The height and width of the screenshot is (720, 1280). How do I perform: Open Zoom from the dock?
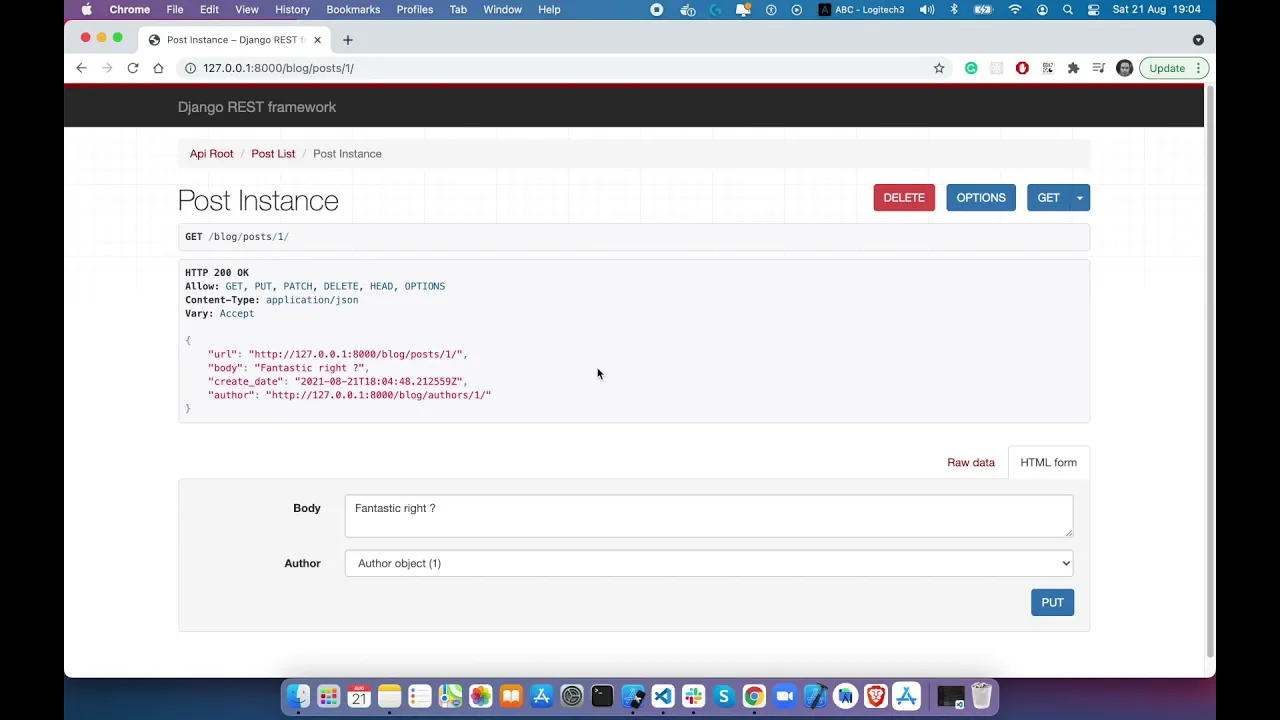[785, 696]
